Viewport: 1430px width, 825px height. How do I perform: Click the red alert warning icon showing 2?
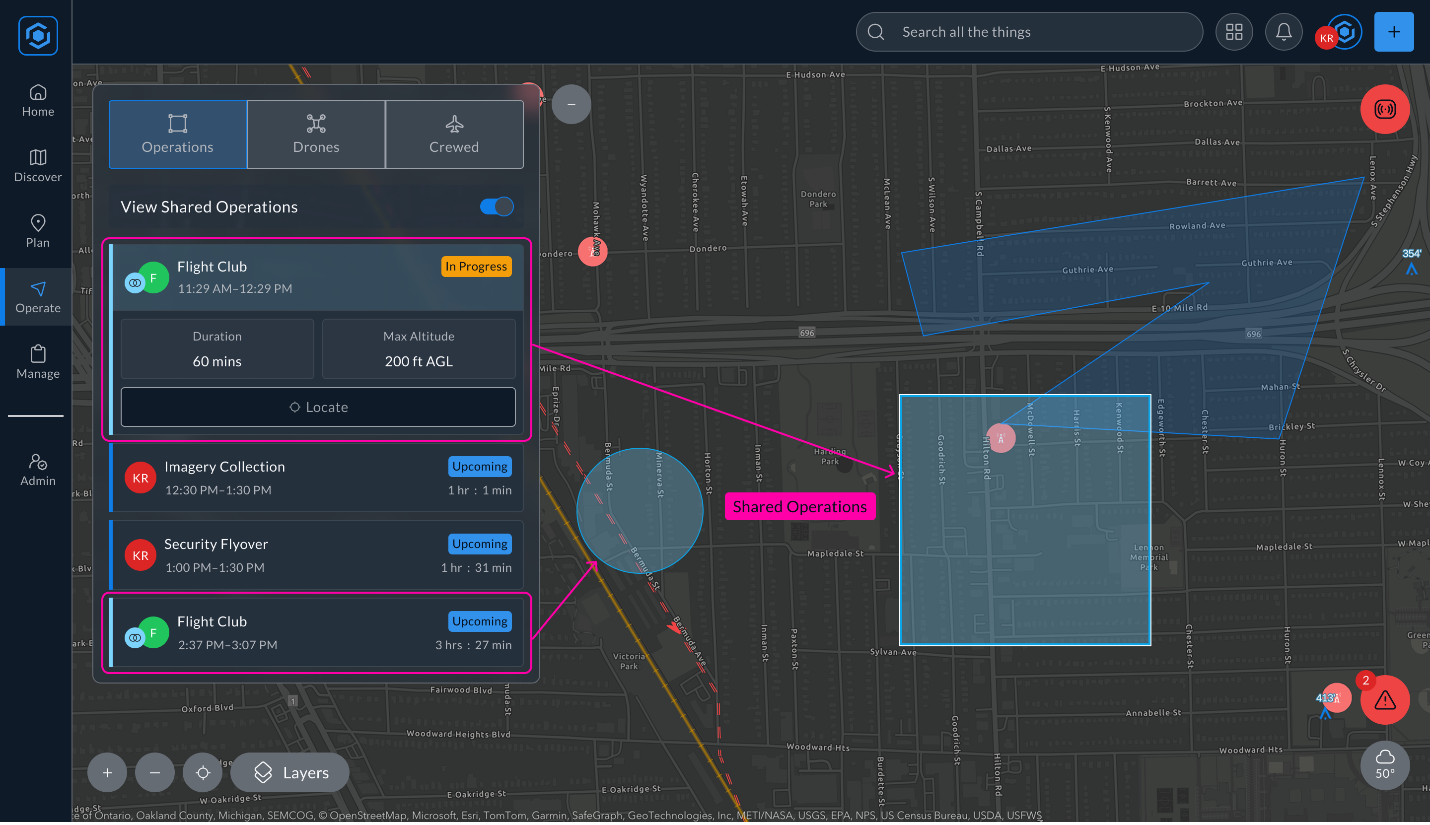[1385, 700]
